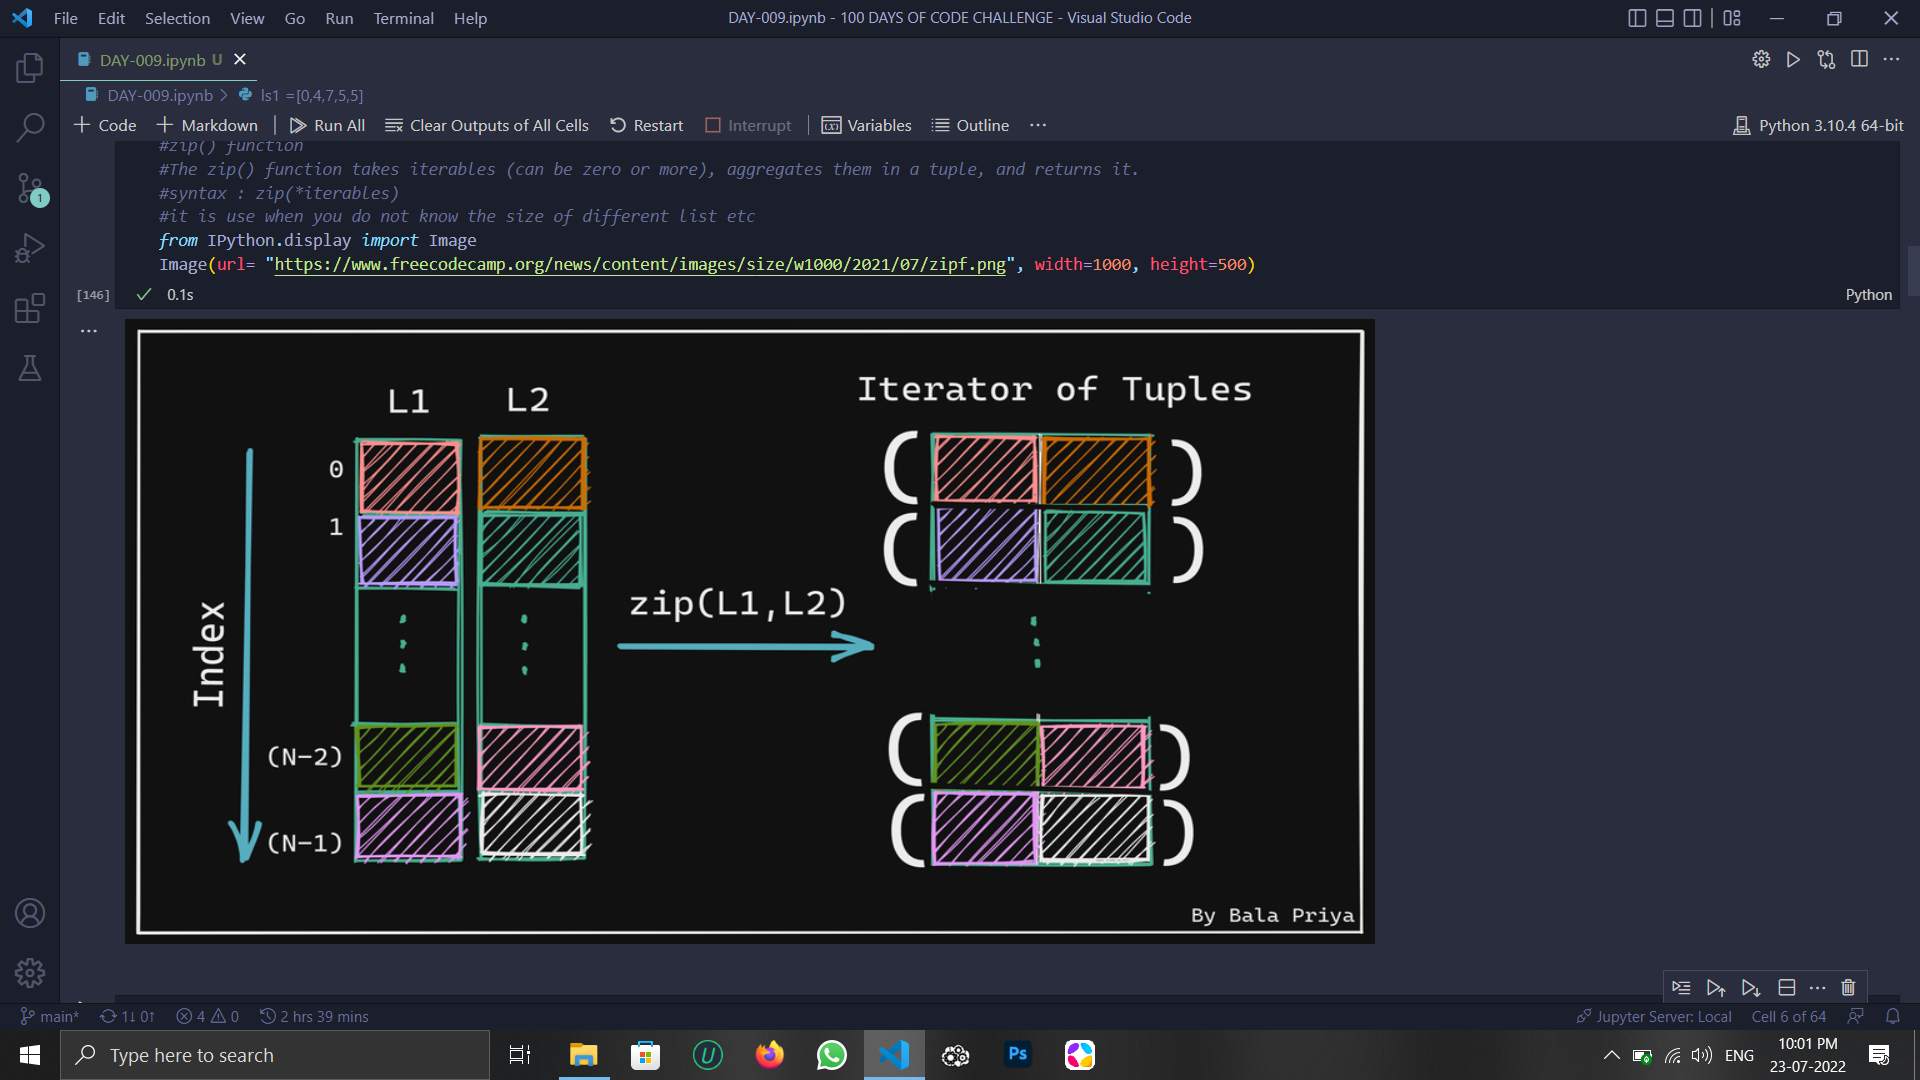Open the Testing flask view
Image resolution: width=1920 pixels, height=1080 pixels.
tap(30, 368)
